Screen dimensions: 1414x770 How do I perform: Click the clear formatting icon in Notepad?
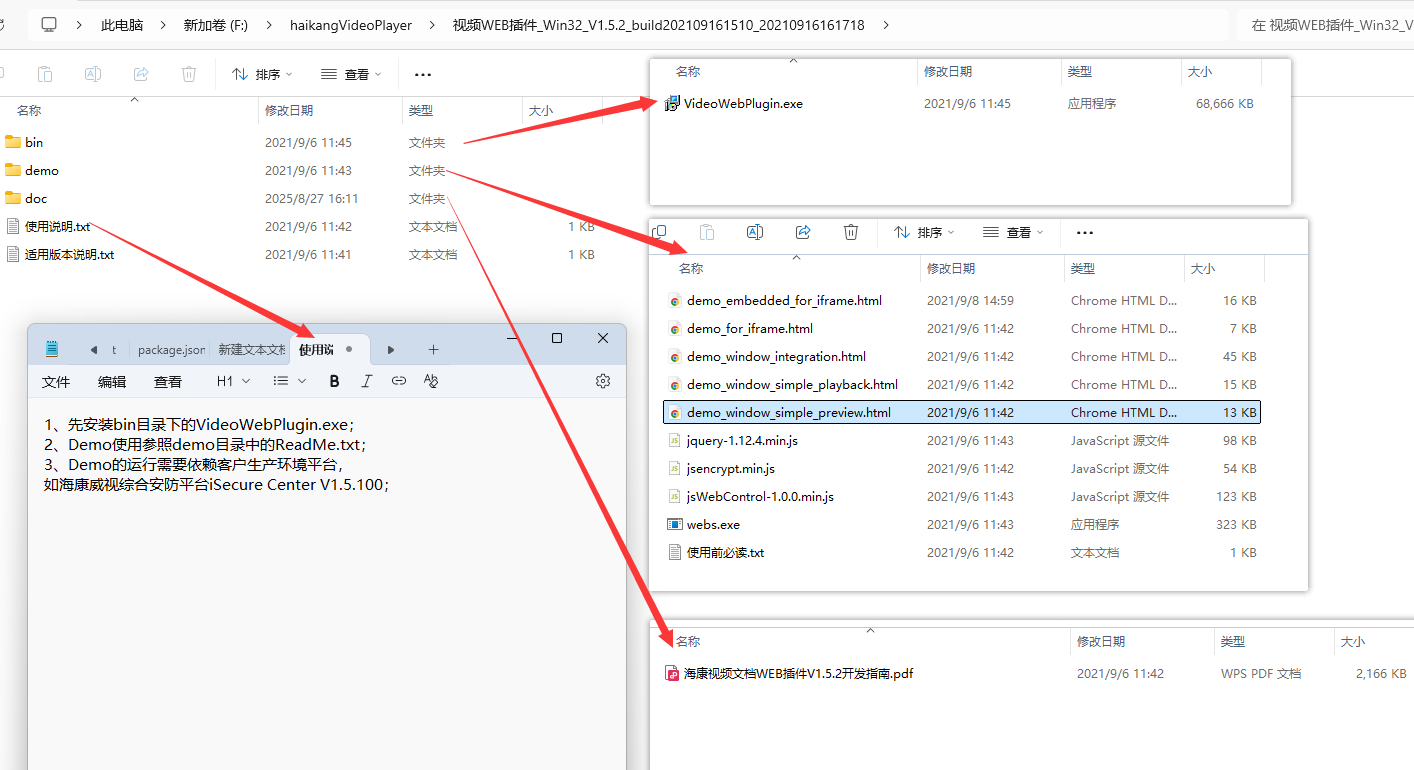pyautogui.click(x=431, y=381)
